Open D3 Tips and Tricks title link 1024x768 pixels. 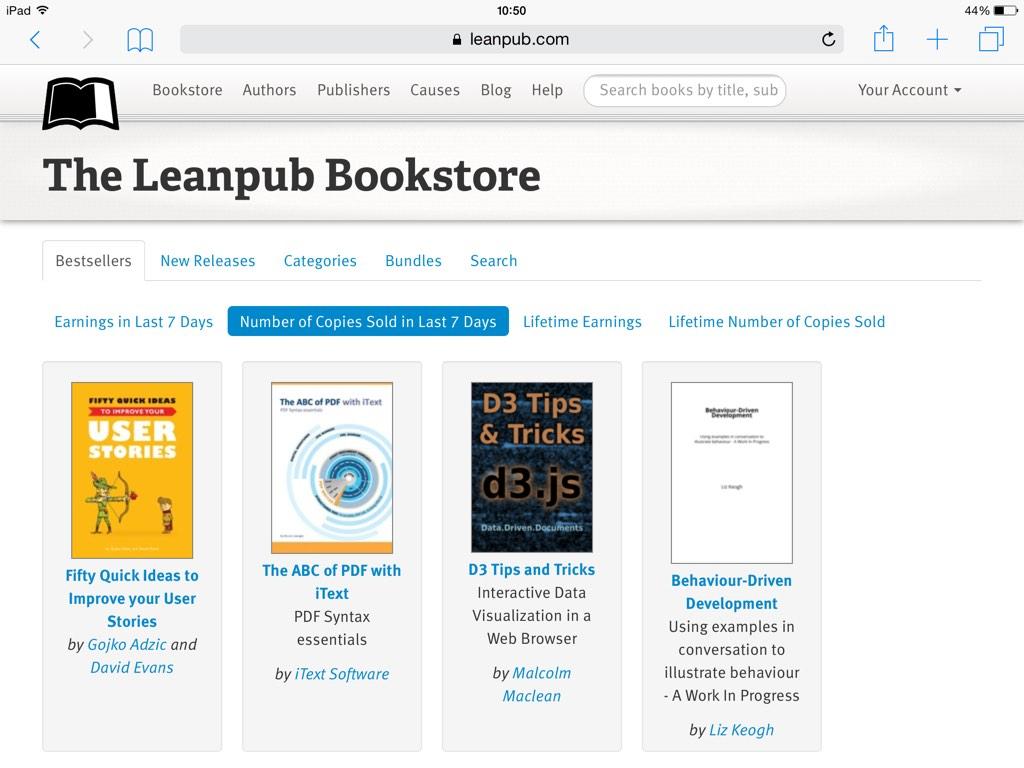click(532, 569)
